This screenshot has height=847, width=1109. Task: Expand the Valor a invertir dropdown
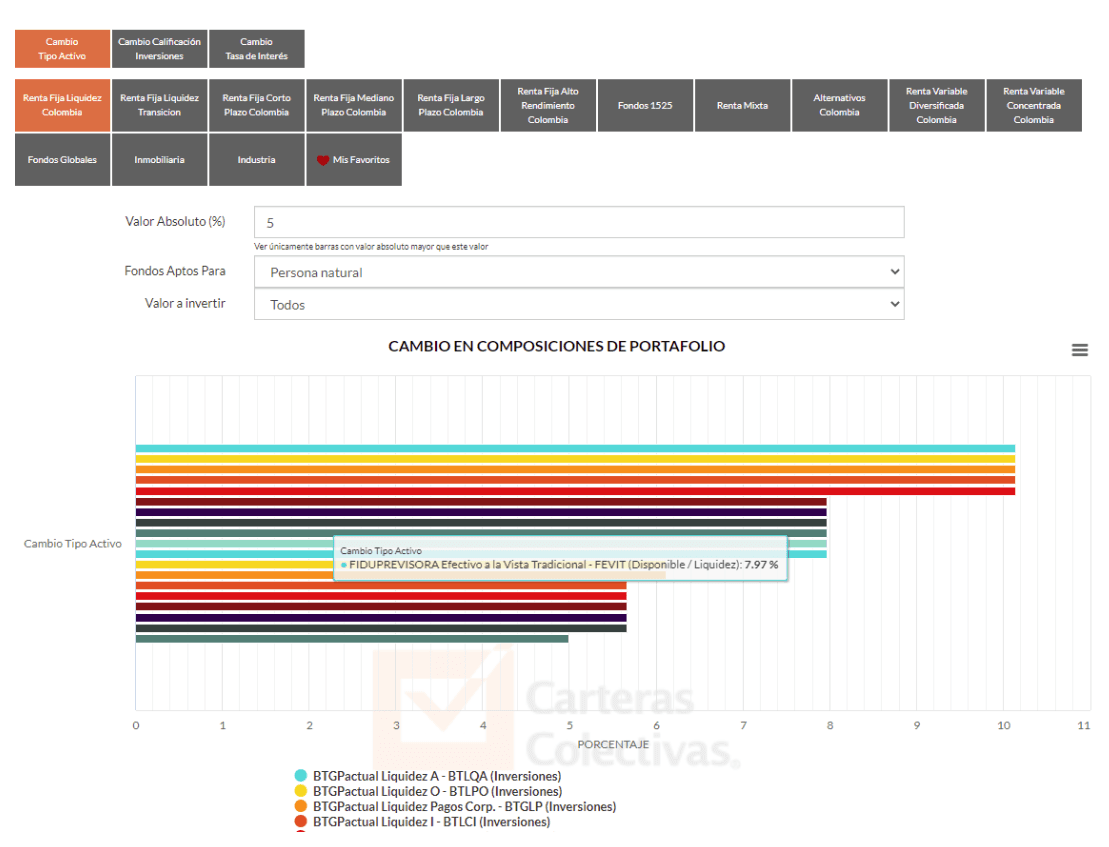[x=579, y=305]
